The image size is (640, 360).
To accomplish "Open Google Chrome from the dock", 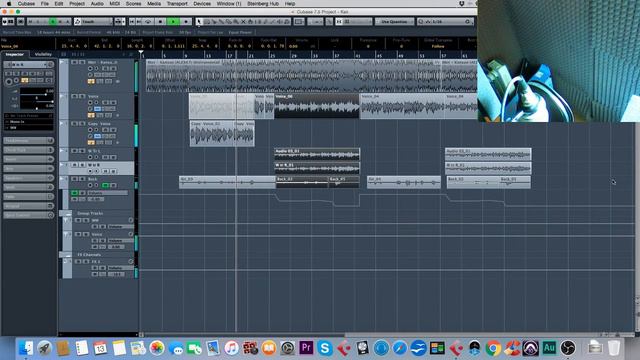I will [493, 348].
